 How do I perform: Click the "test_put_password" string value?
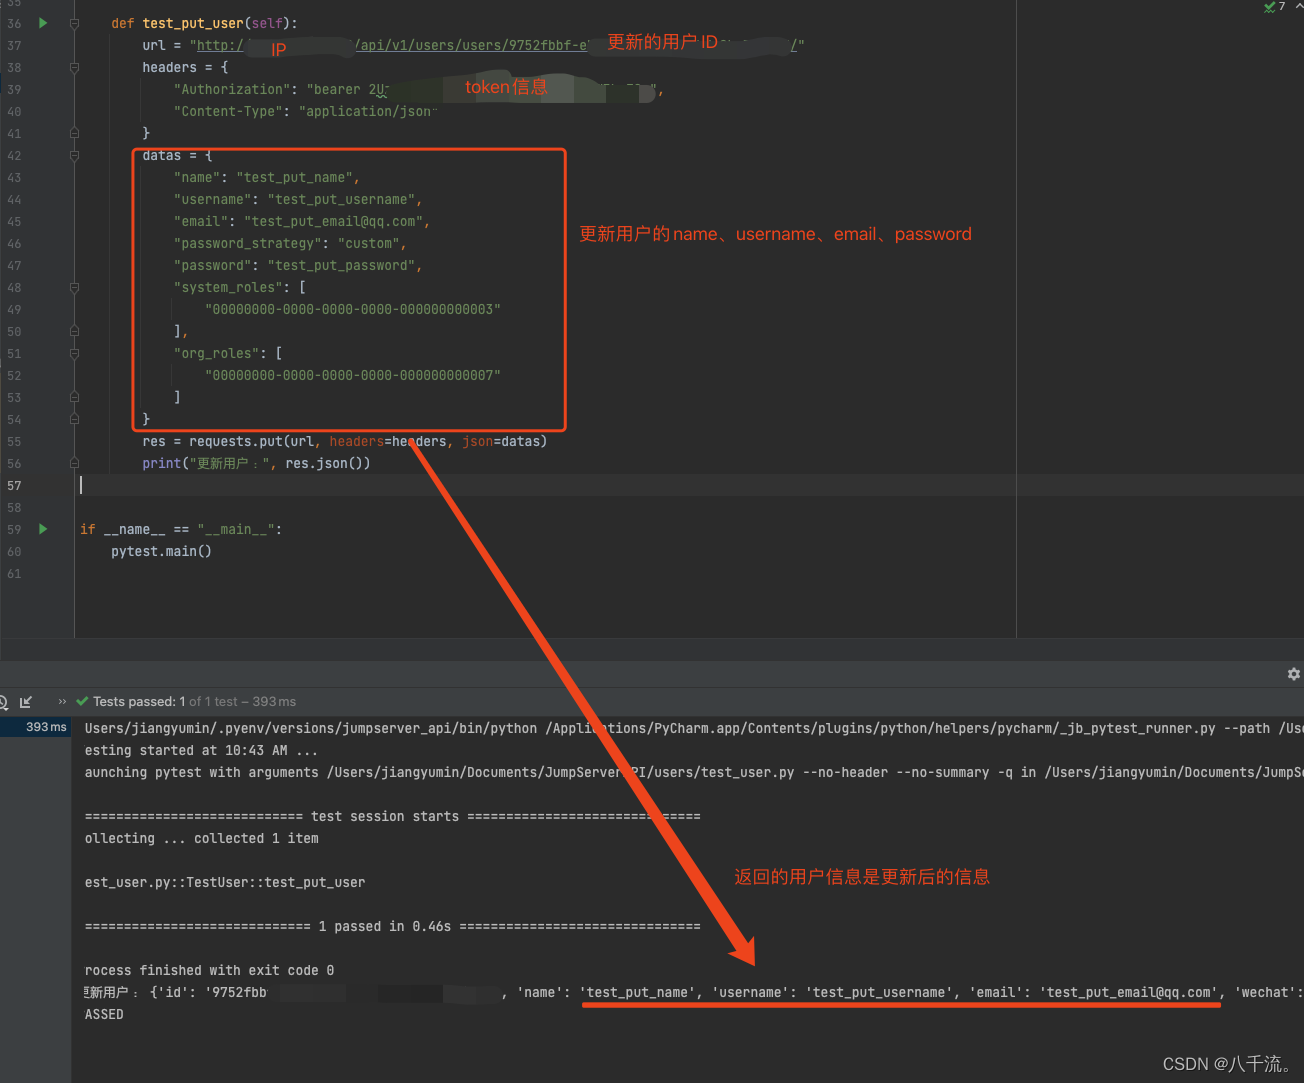(x=341, y=265)
